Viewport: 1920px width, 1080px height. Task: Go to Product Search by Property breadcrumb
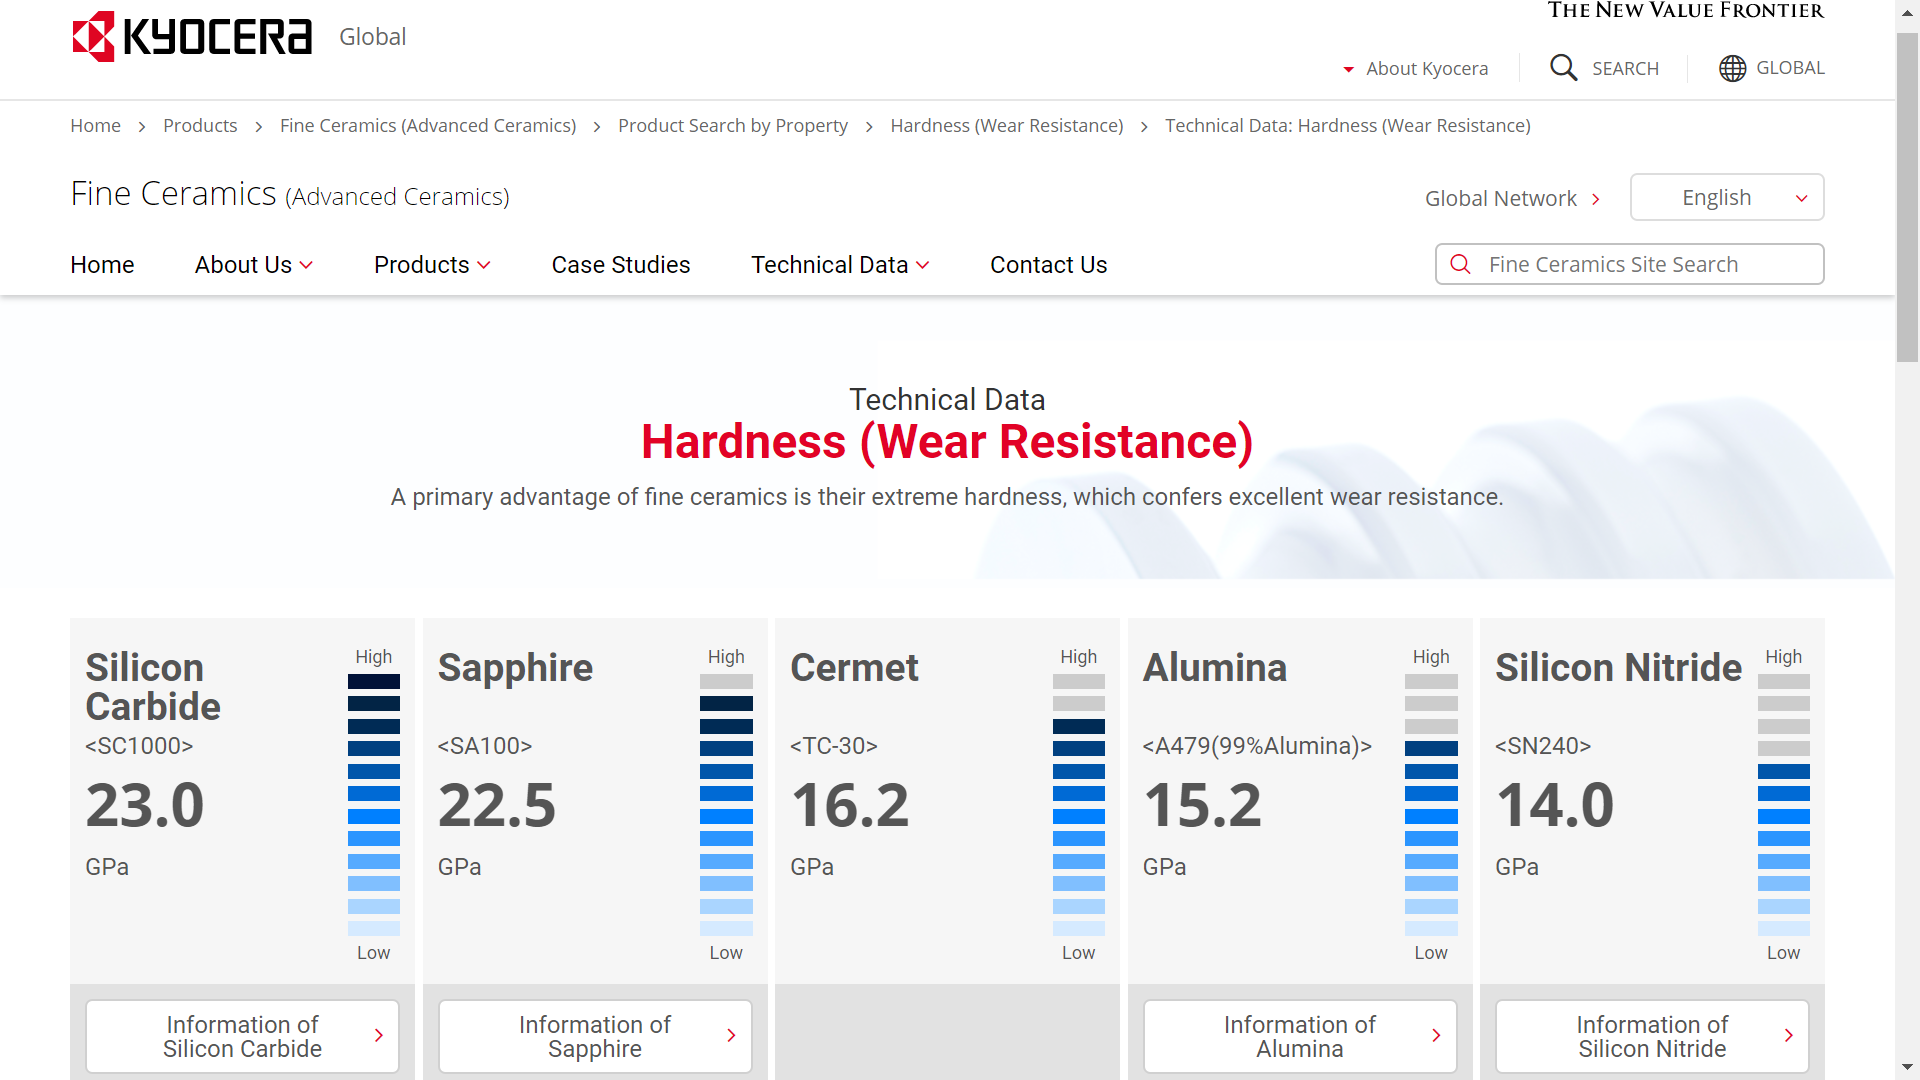click(x=732, y=126)
